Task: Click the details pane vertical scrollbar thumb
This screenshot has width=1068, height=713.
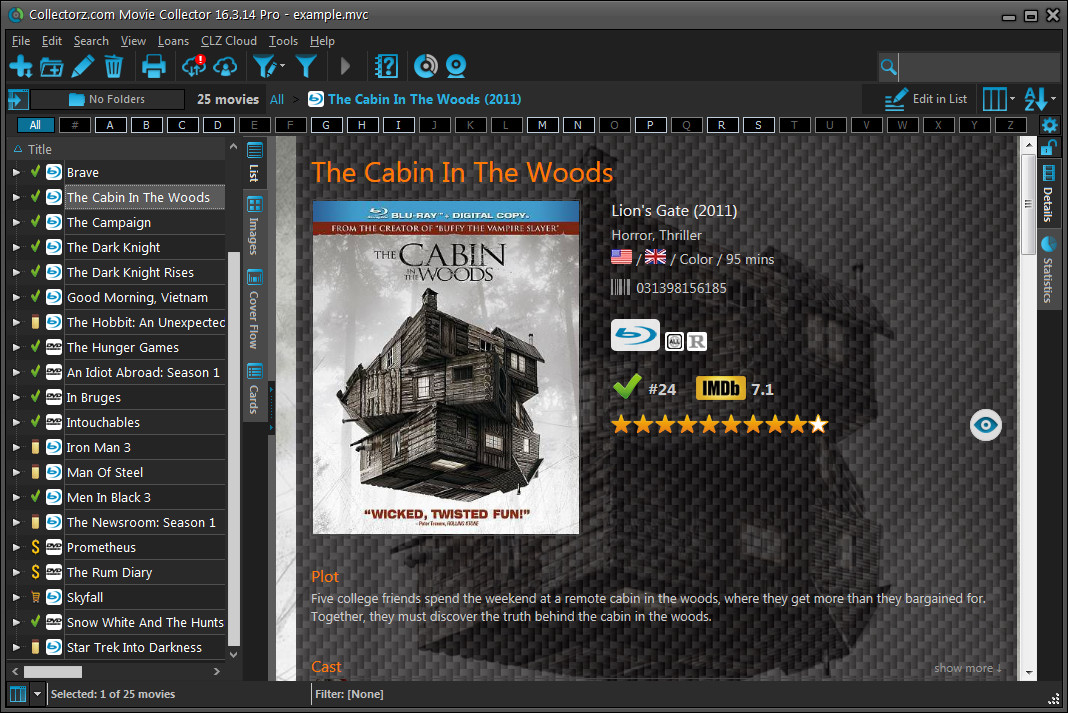Action: (1028, 204)
